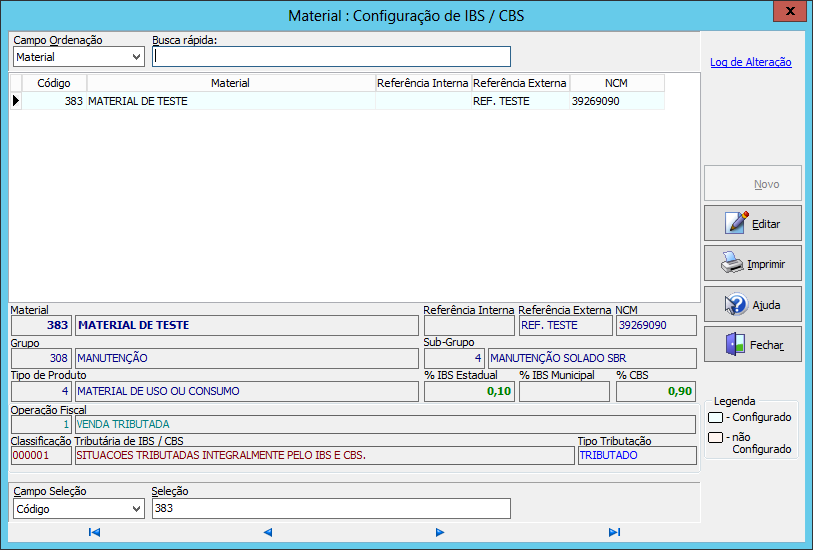Click the Imprimir printer button

pos(752,264)
